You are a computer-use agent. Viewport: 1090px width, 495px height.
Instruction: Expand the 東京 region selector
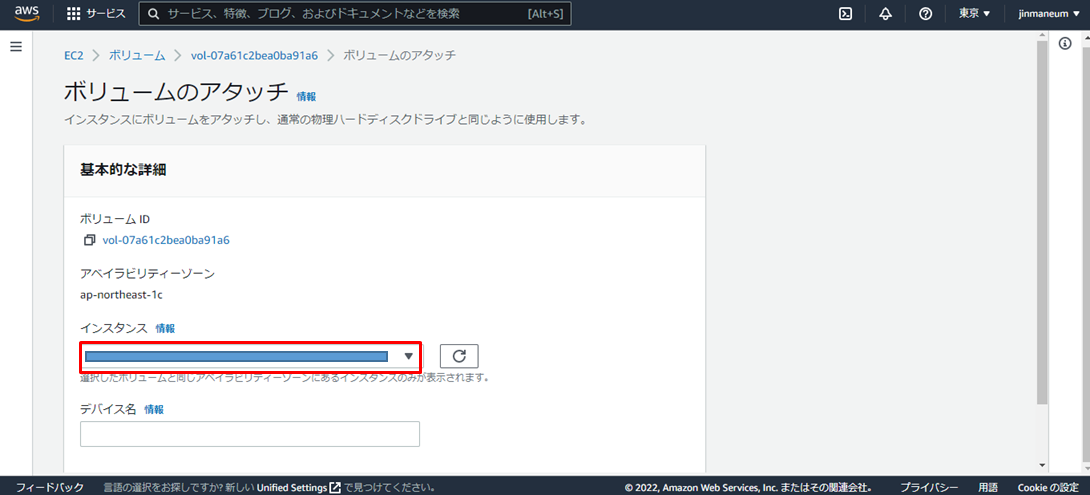975,14
